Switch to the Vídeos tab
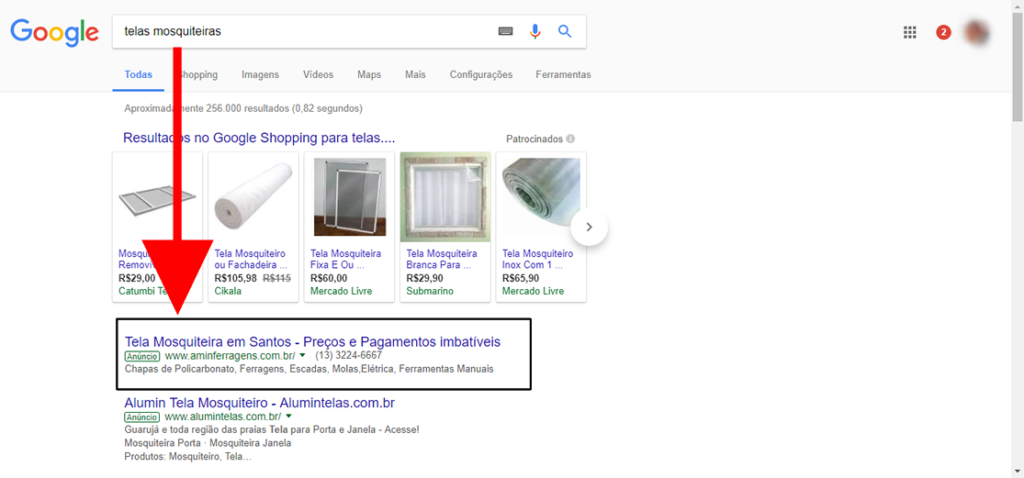Image resolution: width=1024 pixels, height=478 pixels. [318, 75]
